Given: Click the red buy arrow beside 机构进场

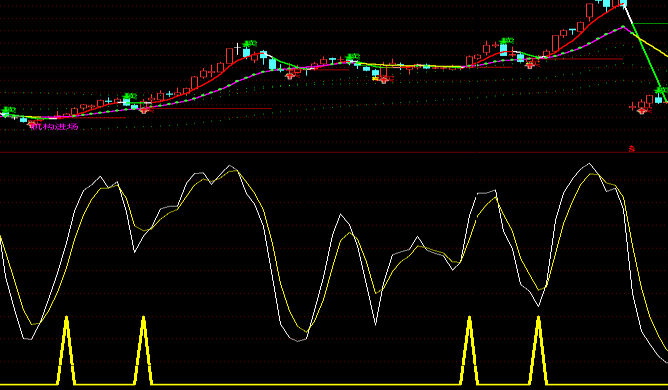Looking at the screenshot, I should click(x=33, y=124).
